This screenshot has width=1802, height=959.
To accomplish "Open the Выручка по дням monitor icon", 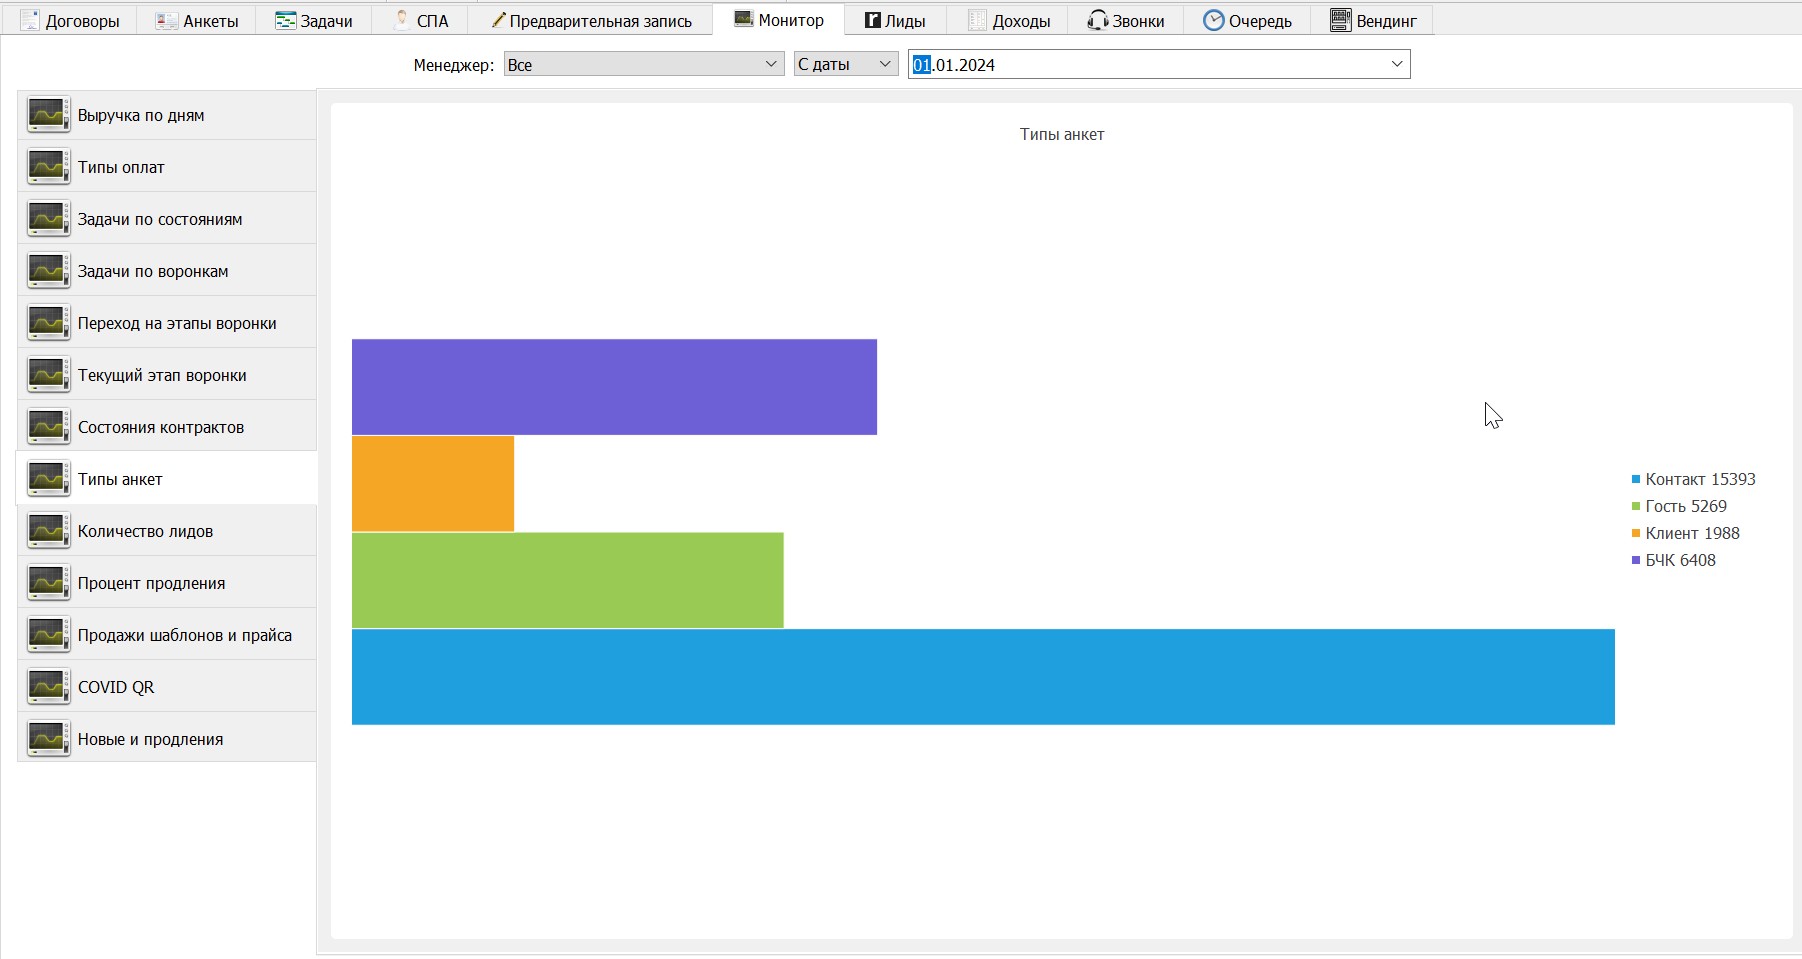I will [48, 115].
